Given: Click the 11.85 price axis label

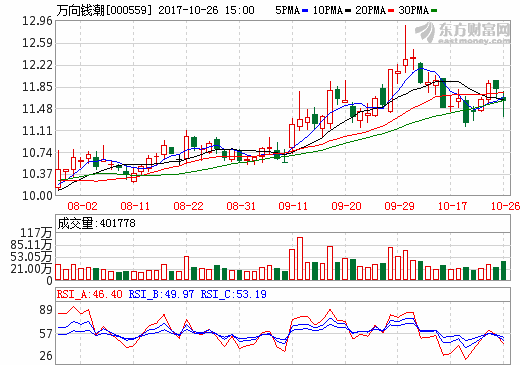Looking at the screenshot, I should [37, 87].
